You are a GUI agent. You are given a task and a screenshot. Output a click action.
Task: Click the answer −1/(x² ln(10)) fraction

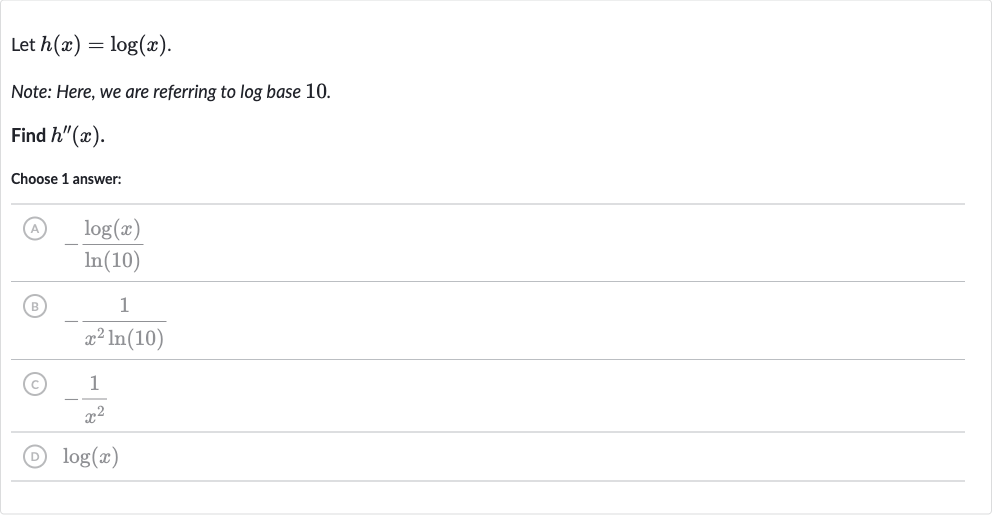[115, 321]
